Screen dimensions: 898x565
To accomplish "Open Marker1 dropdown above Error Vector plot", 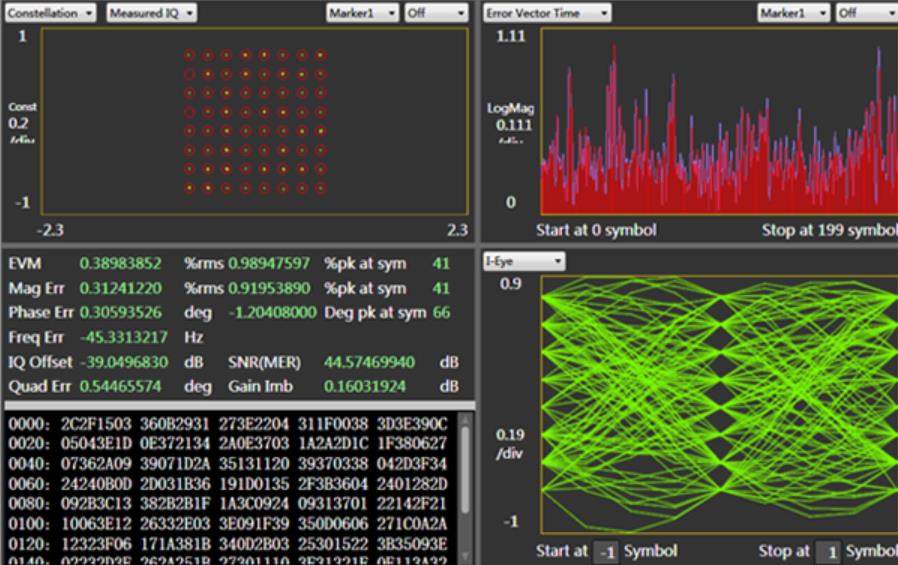I will tap(794, 12).
